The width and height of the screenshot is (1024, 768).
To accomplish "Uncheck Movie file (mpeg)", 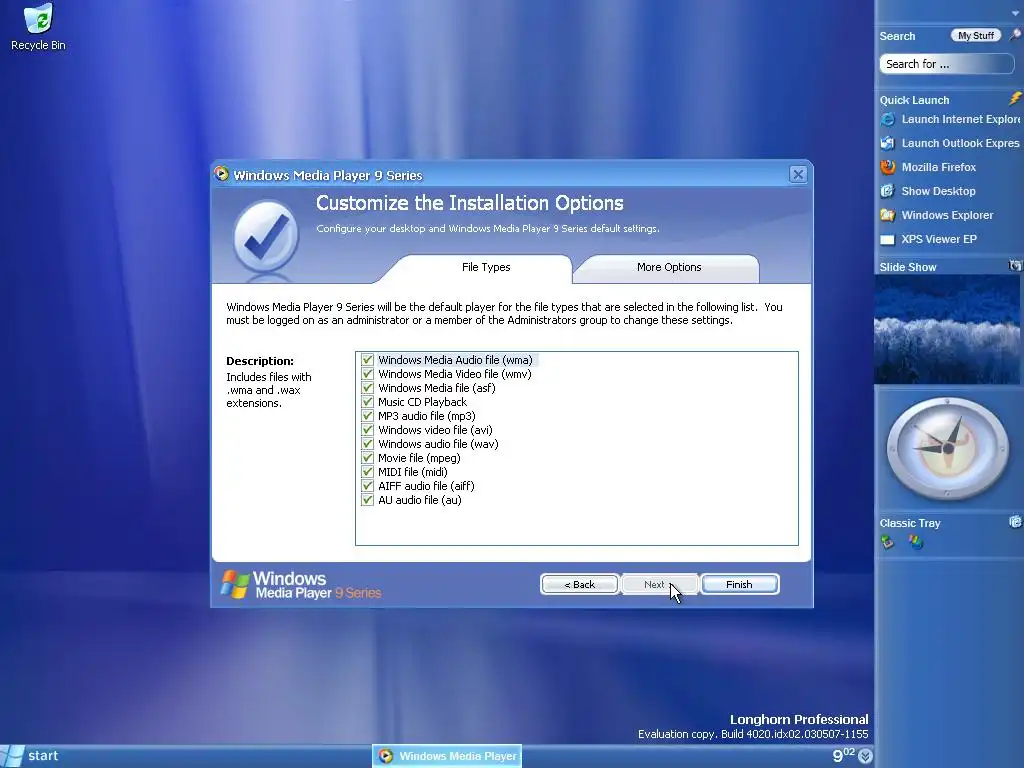I will point(368,458).
